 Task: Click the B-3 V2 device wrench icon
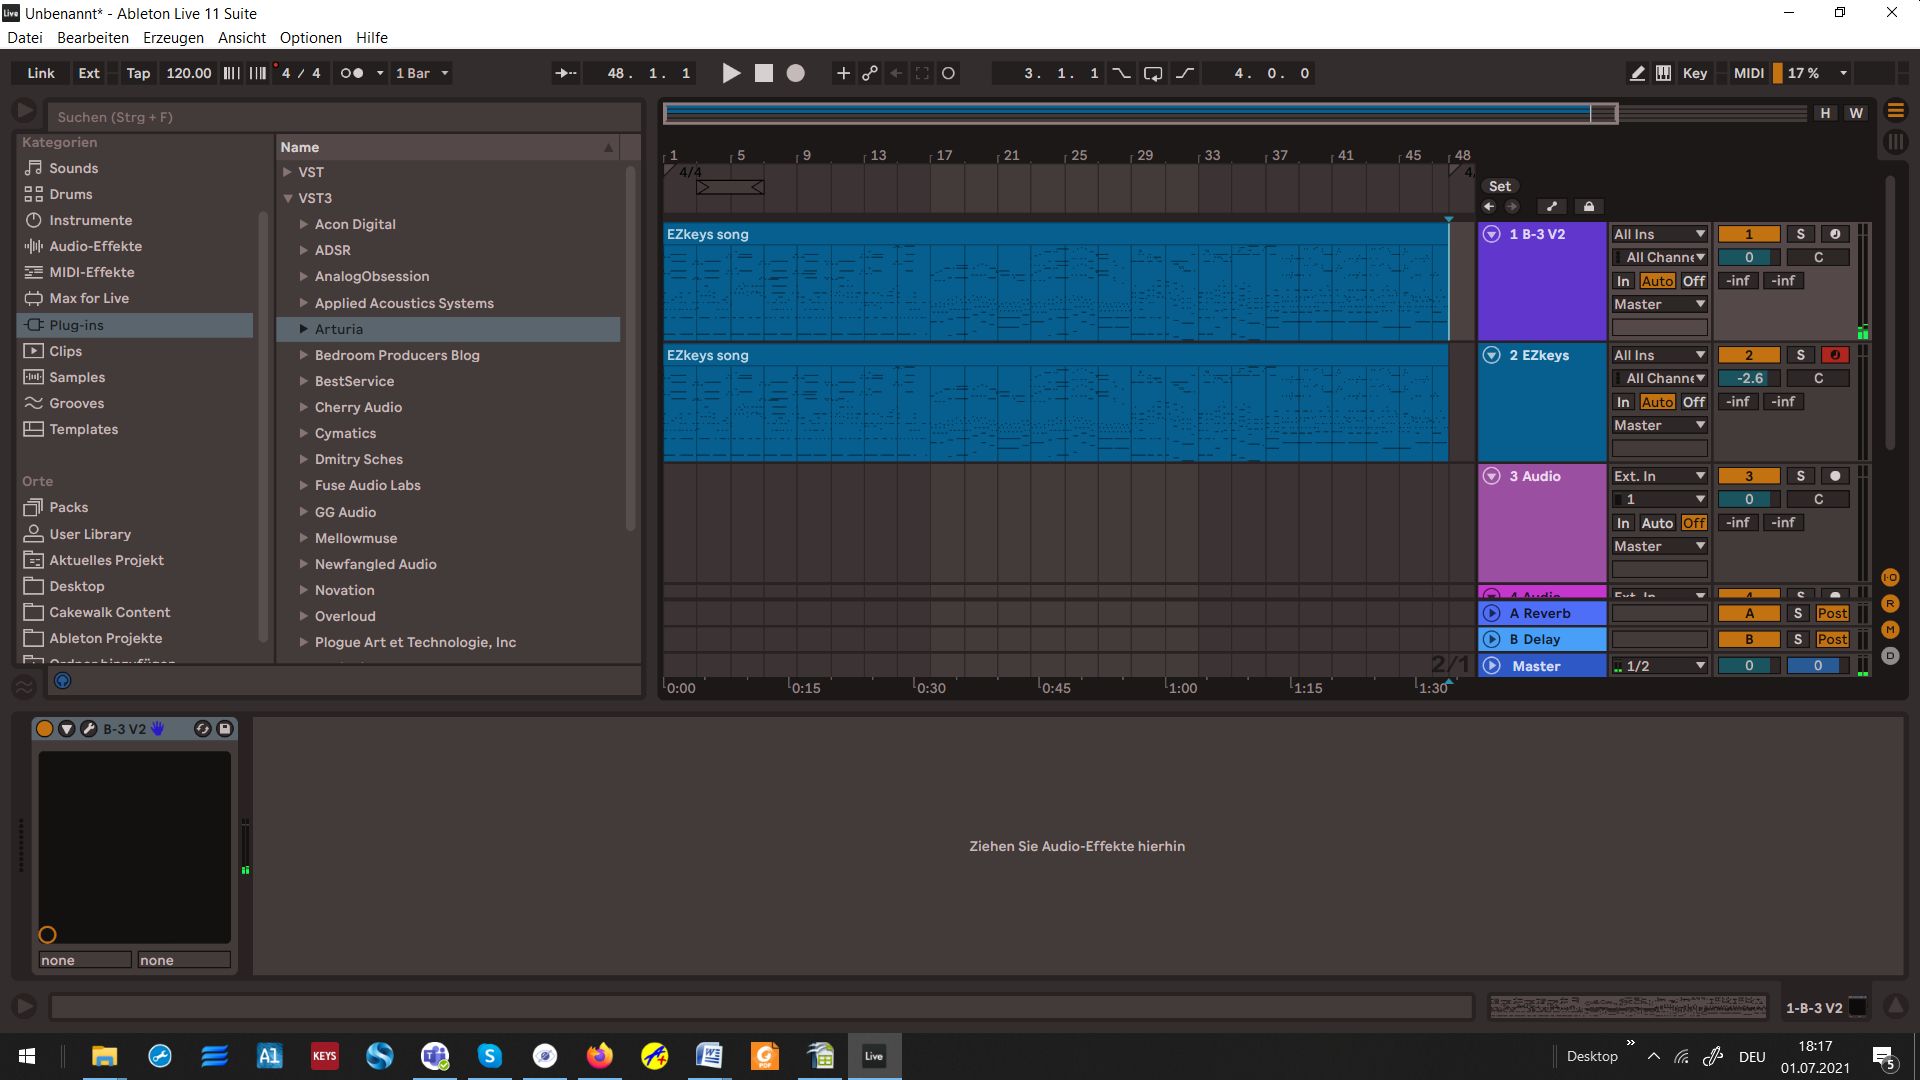[x=88, y=729]
